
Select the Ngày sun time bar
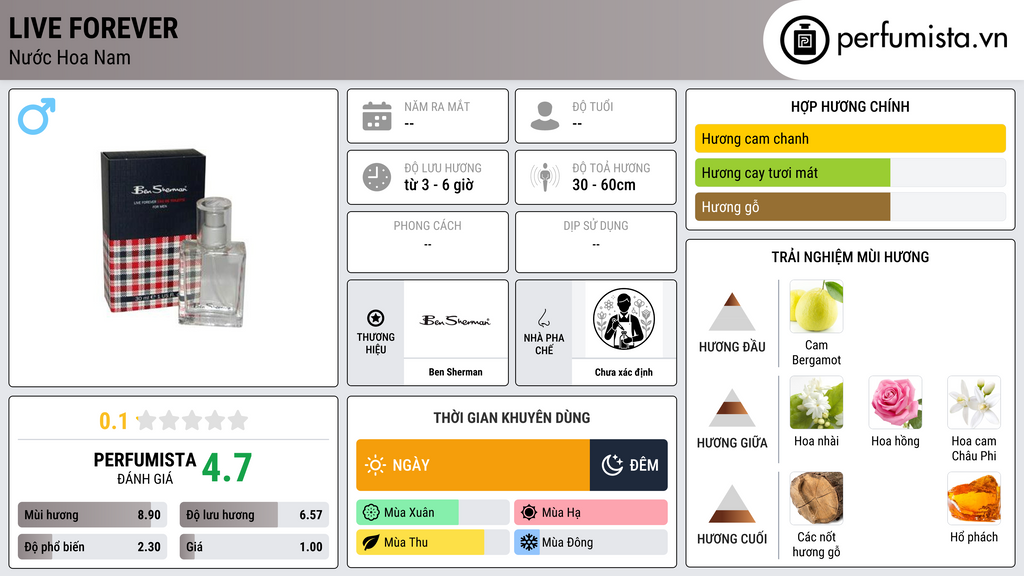click(x=473, y=465)
